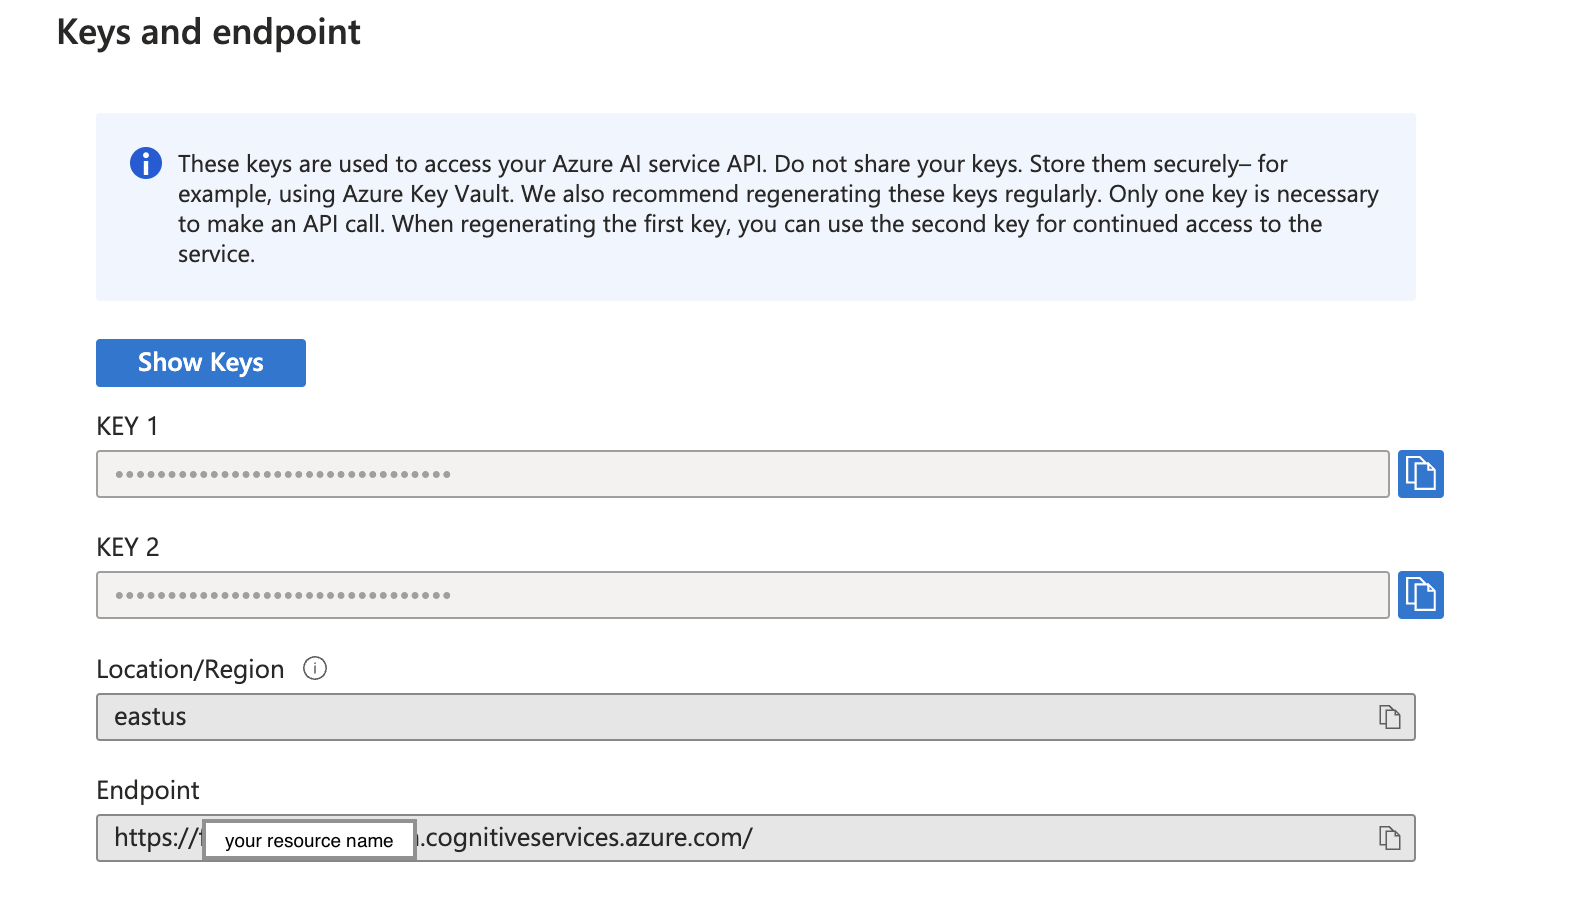Copy KEY 1 to clipboard

[1420, 474]
